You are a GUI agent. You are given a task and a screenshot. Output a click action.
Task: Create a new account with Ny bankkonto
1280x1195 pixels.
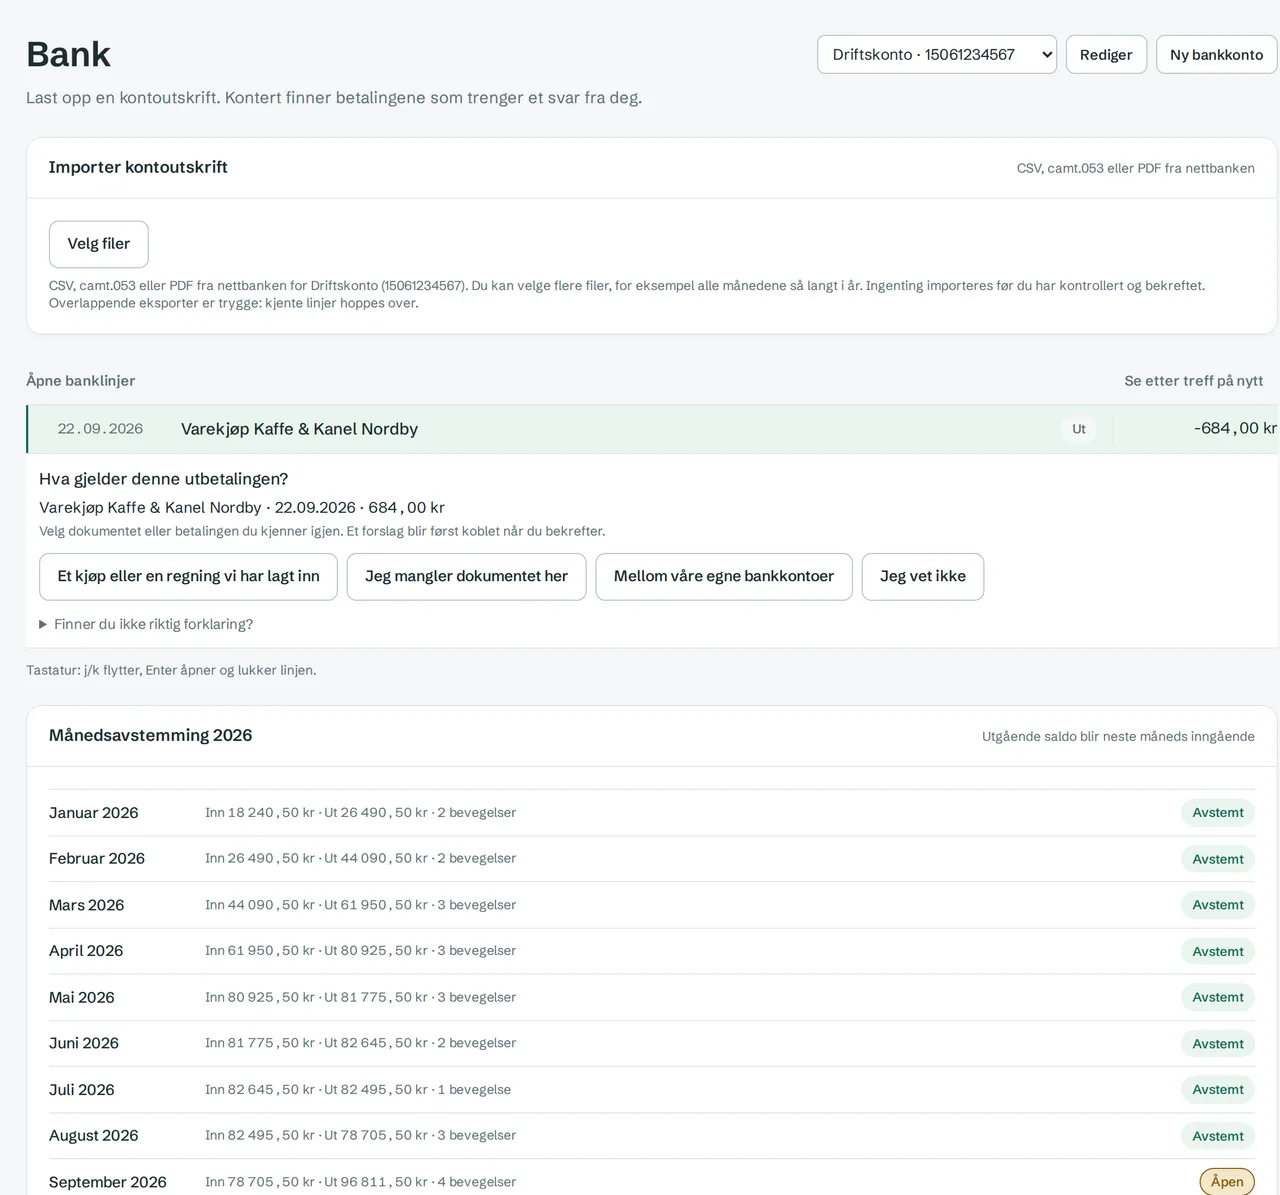pyautogui.click(x=1216, y=55)
